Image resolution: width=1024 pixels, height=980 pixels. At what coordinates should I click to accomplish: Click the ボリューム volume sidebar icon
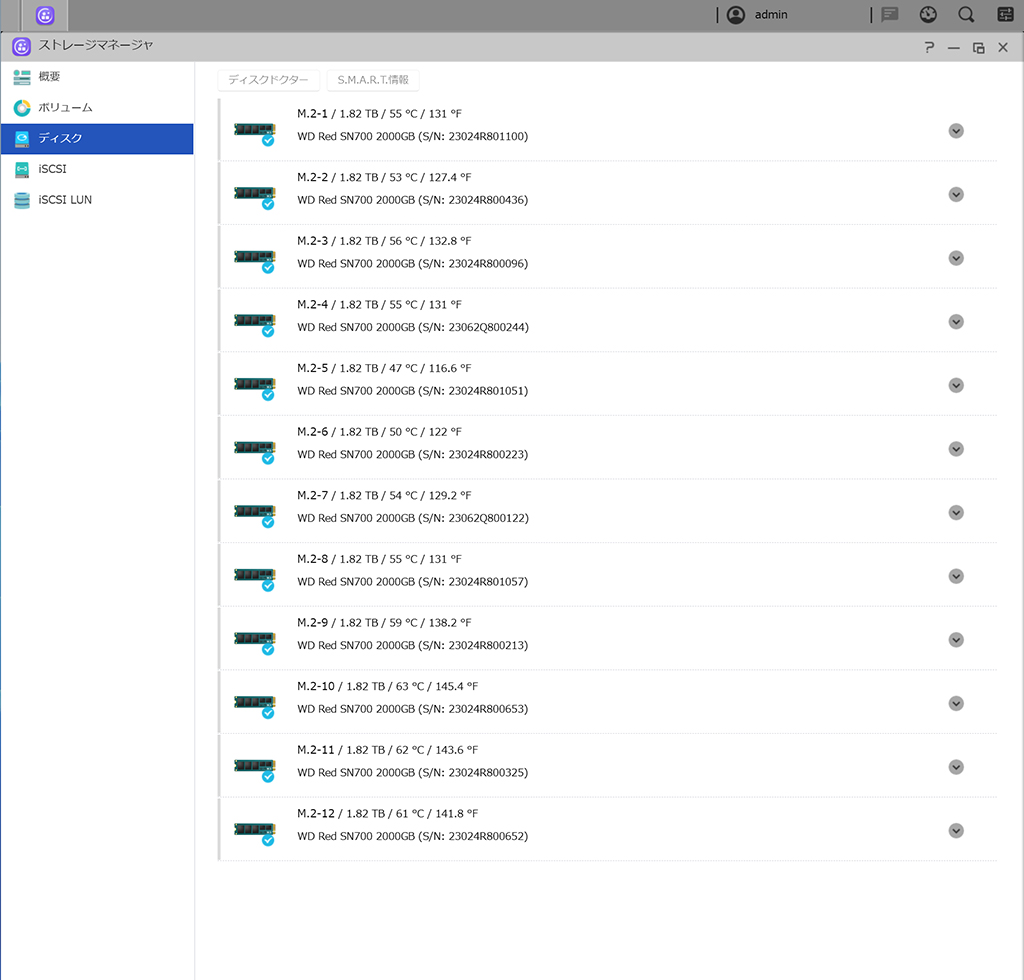click(x=22, y=108)
